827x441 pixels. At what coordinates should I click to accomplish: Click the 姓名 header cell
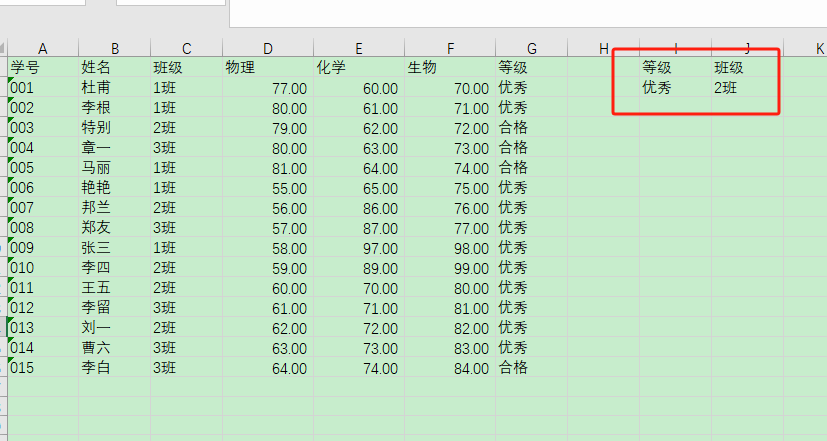click(114, 67)
